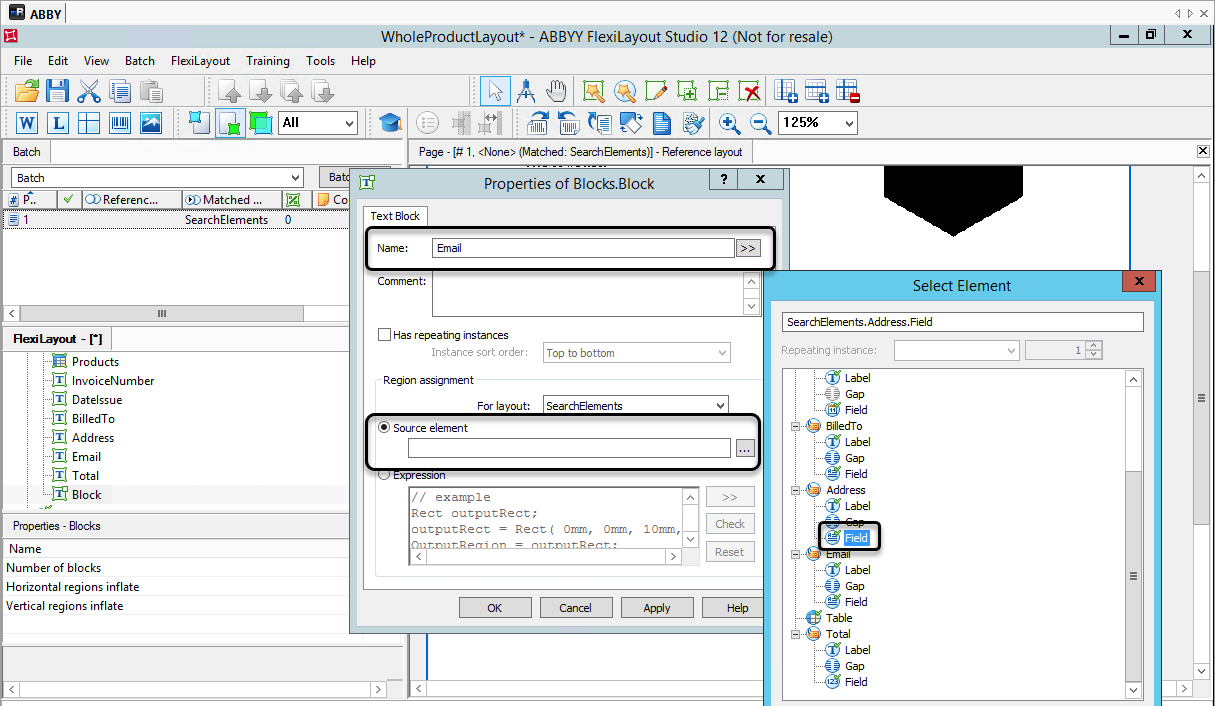Image resolution: width=1215 pixels, height=706 pixels.
Task: Click the delete block red X icon
Action: (x=750, y=92)
